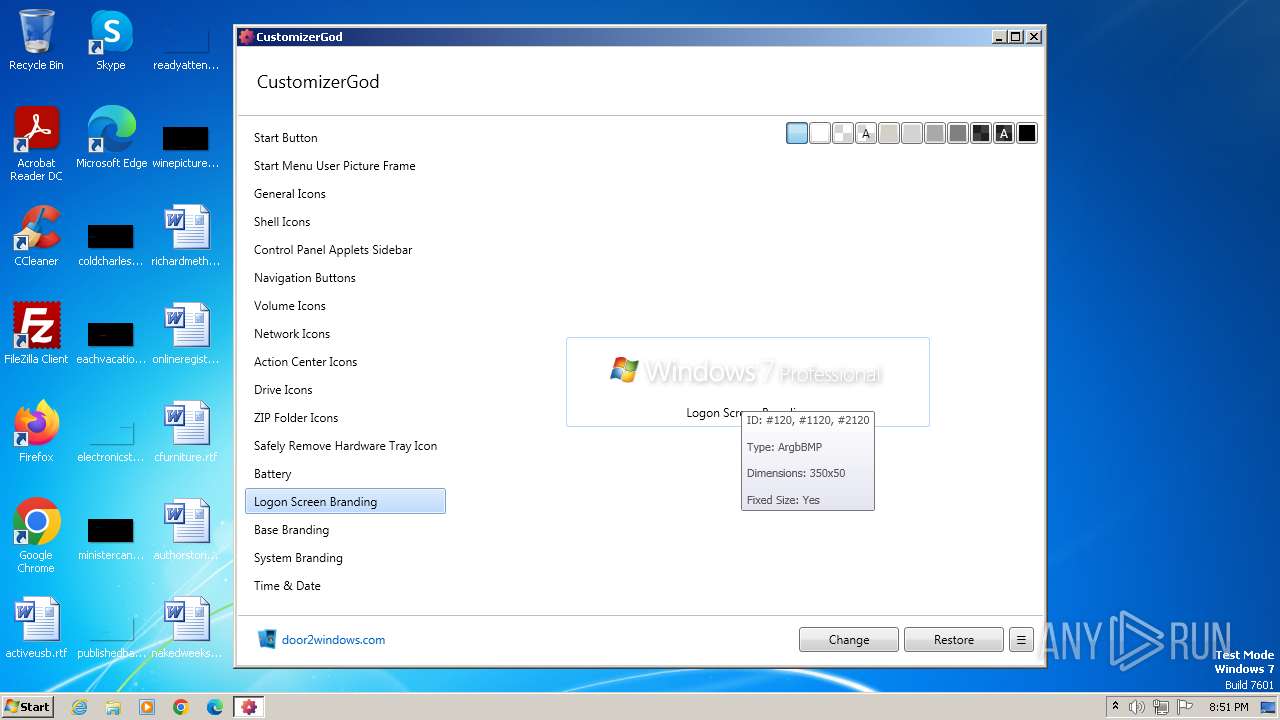Open the Windows Start menu

(27, 707)
